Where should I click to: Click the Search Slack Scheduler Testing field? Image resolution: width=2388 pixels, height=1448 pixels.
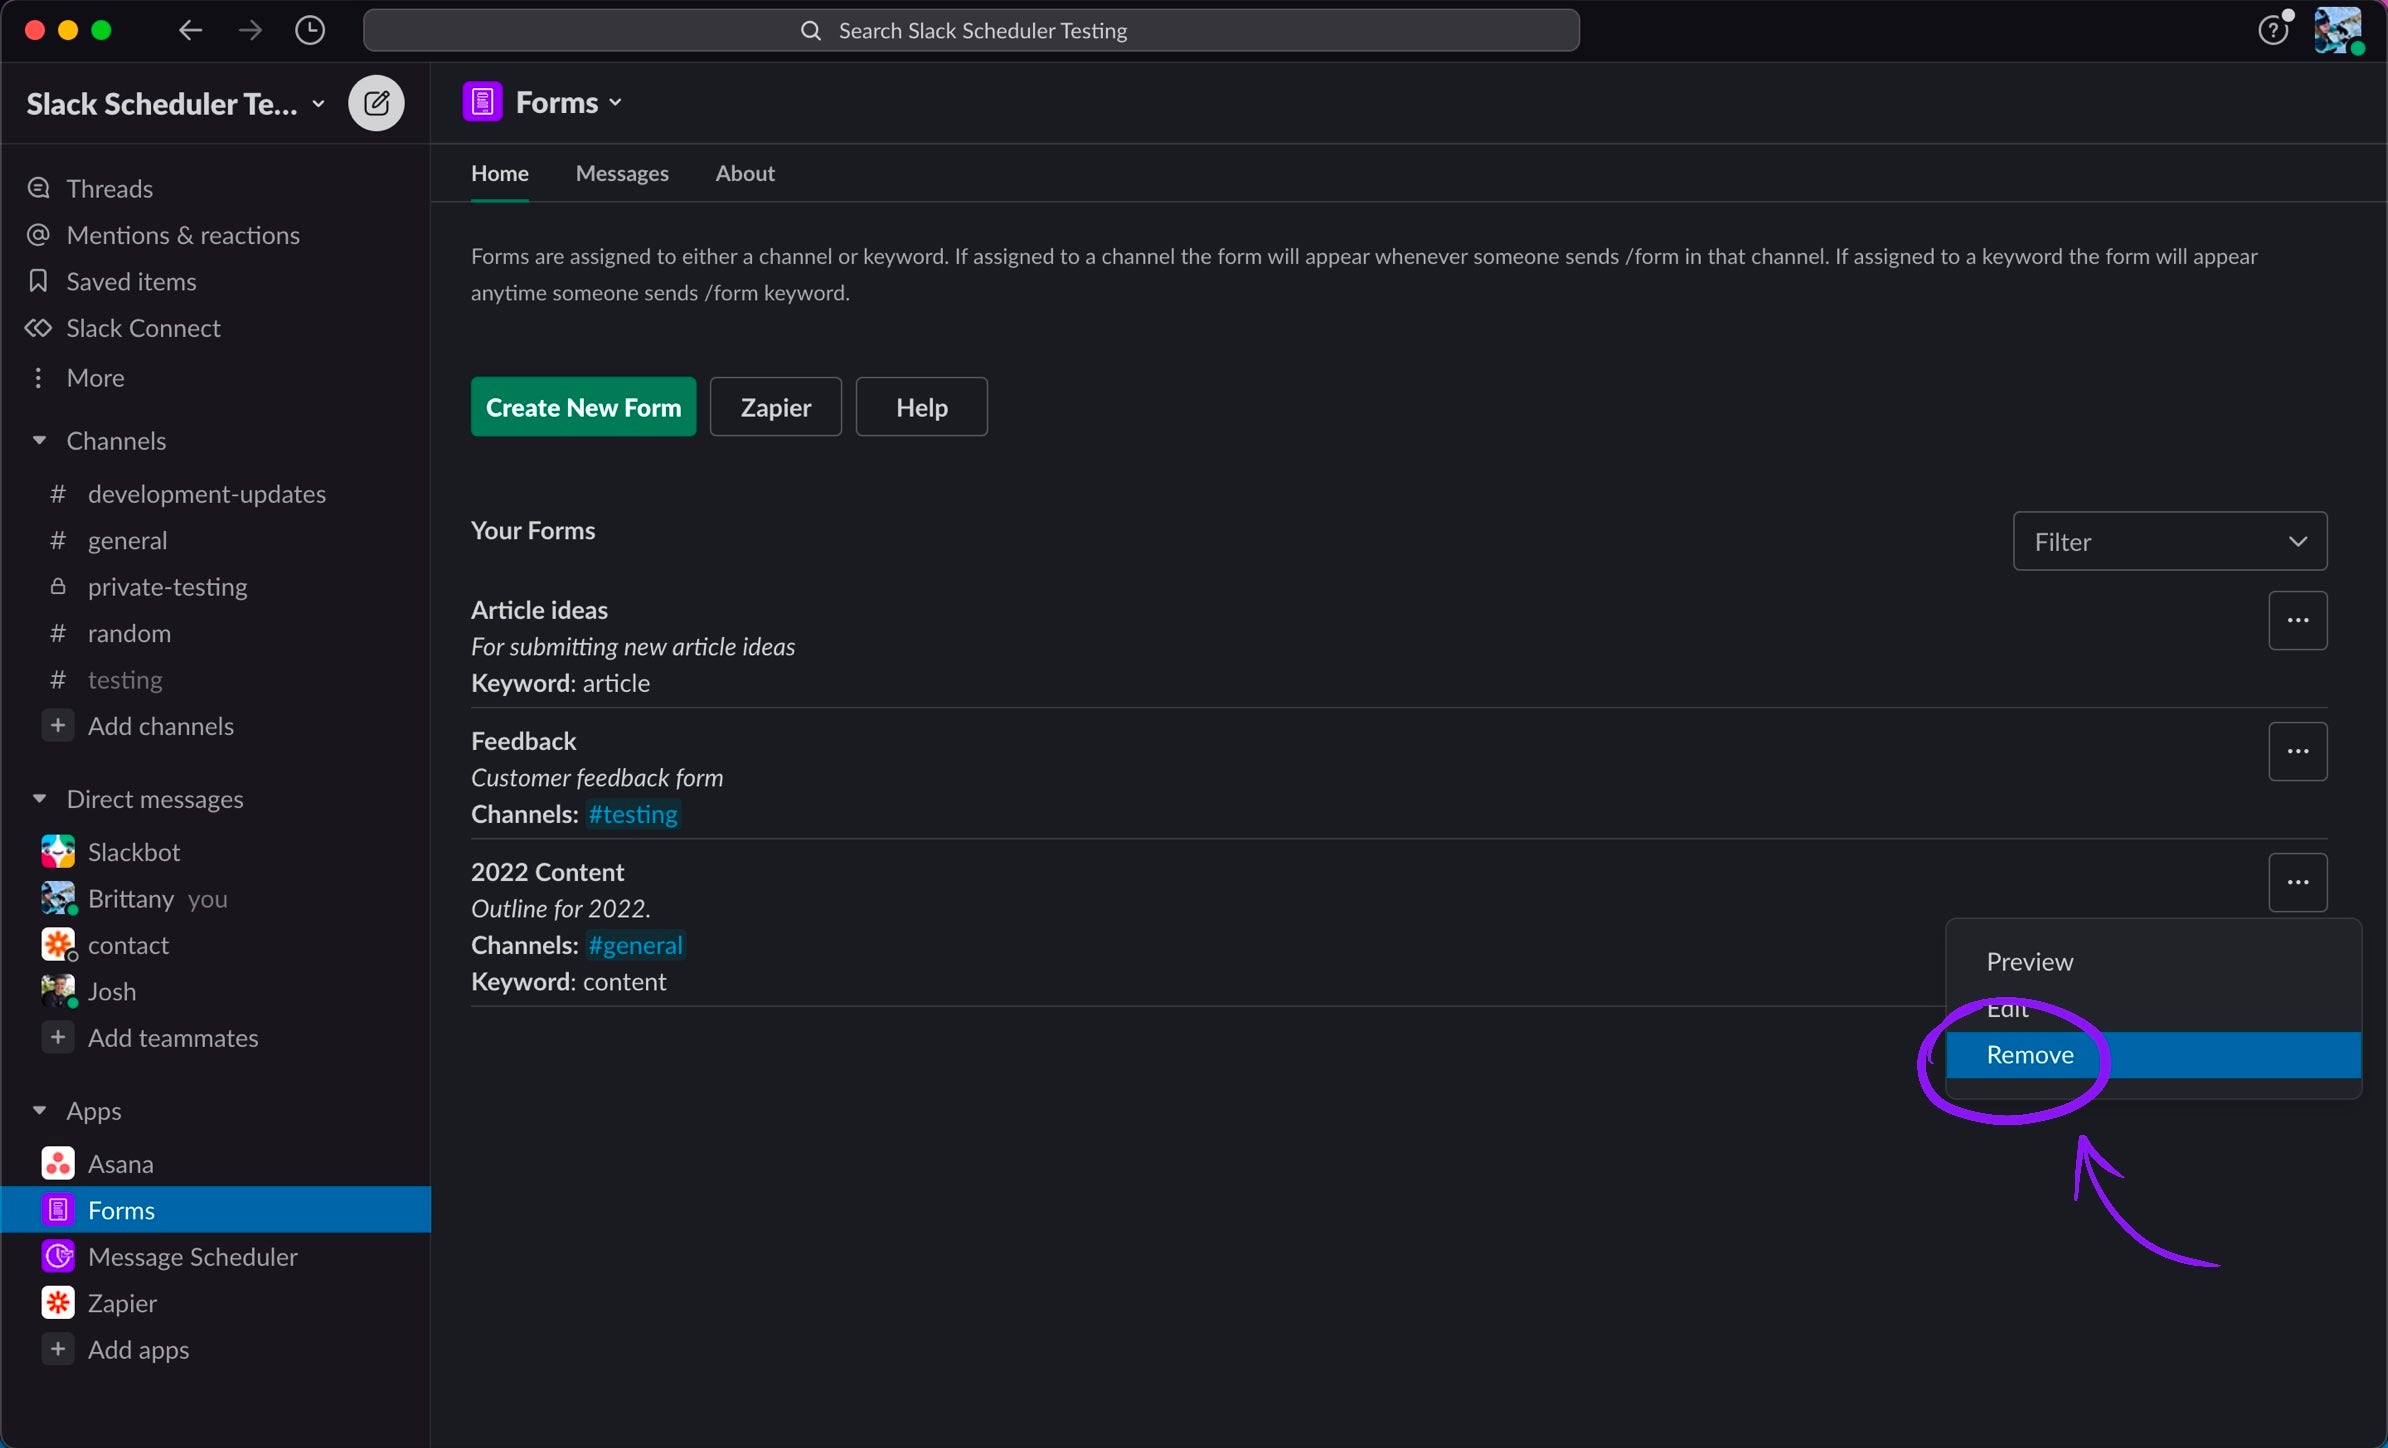(970, 30)
